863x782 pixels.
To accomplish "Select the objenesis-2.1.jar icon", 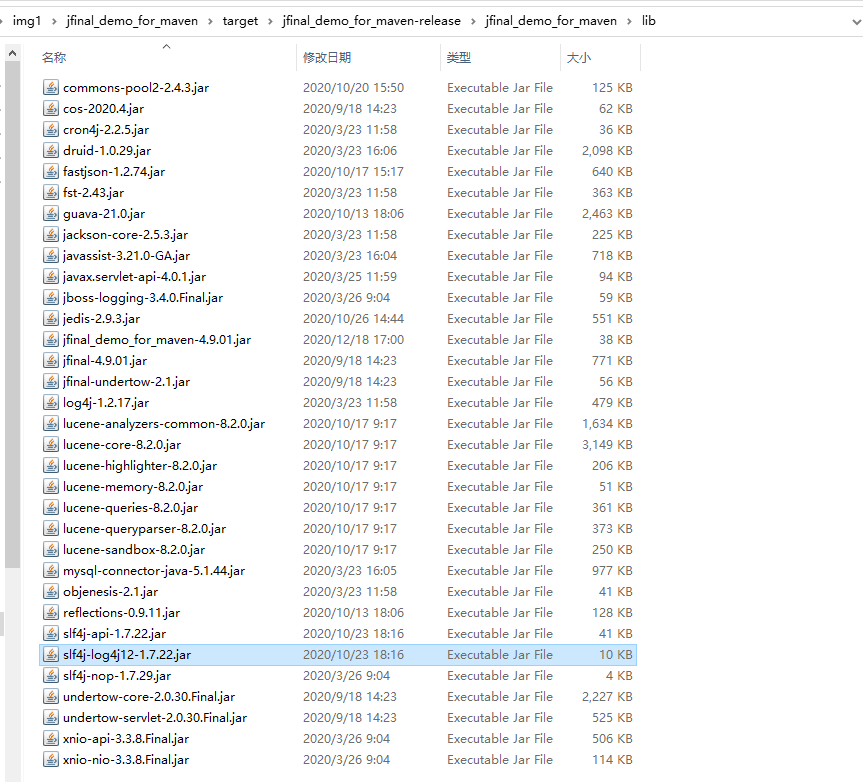I will [51, 592].
